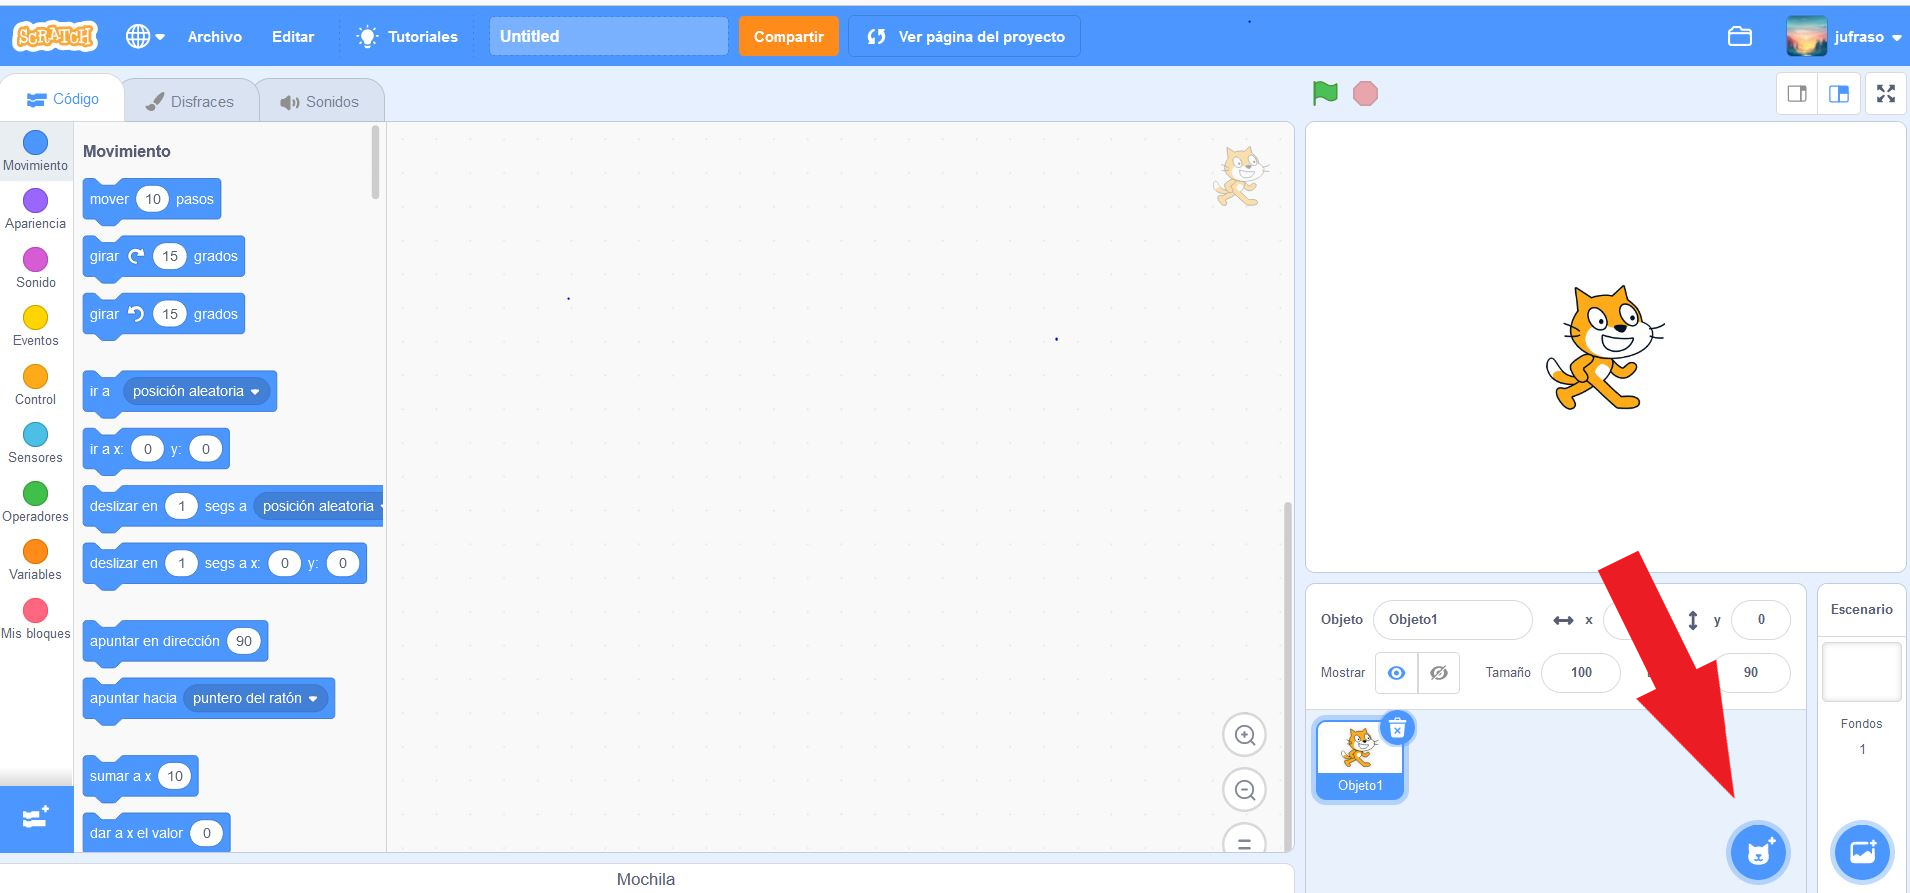1910x893 pixels.
Task: Show the sprite using the eye toggle
Action: point(1396,673)
